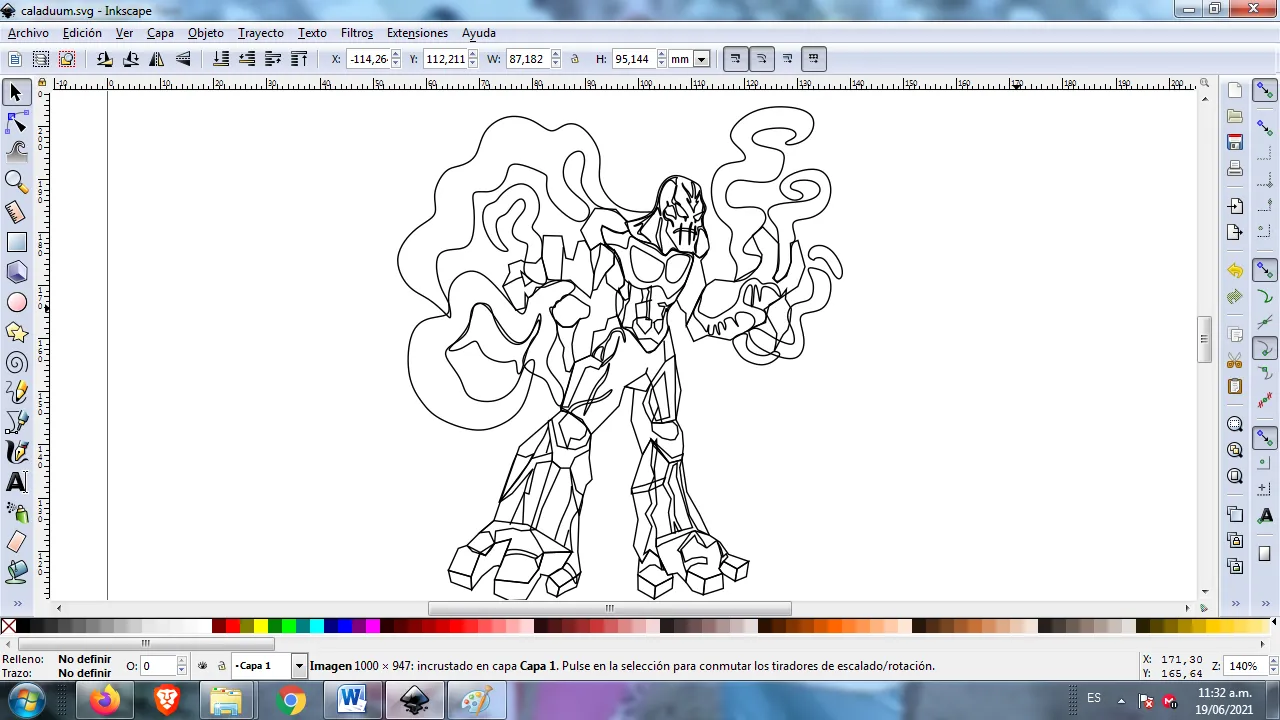Select the Selector arrow tool
Viewport: 1280px width, 720px height.
[16, 92]
